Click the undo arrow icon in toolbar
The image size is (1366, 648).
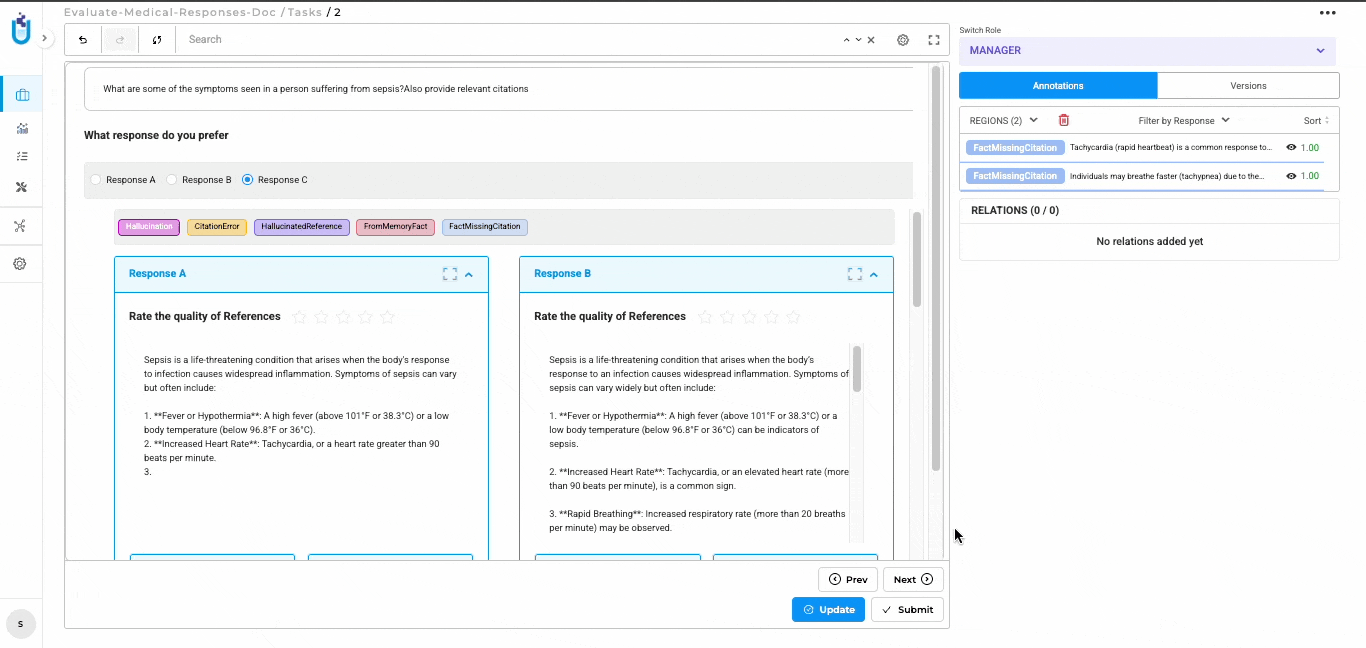click(83, 40)
